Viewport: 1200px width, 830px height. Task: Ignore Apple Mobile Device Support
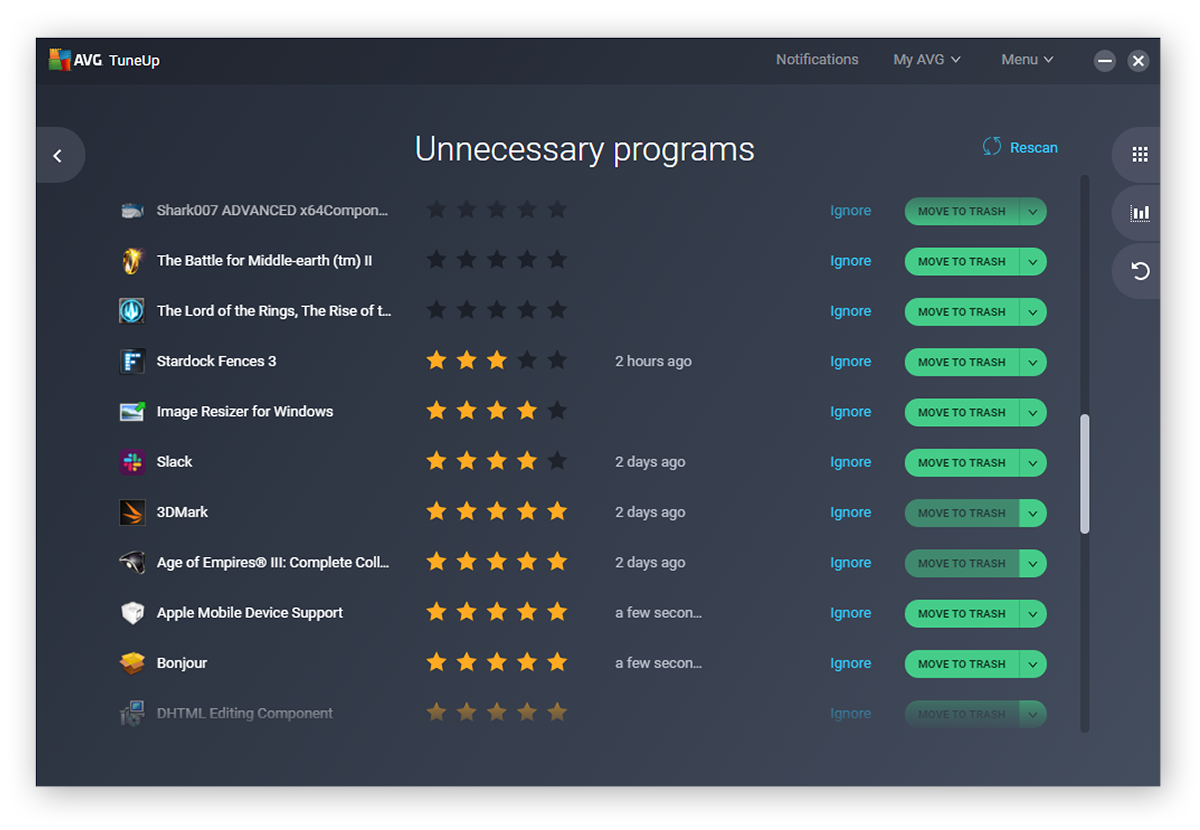click(850, 613)
